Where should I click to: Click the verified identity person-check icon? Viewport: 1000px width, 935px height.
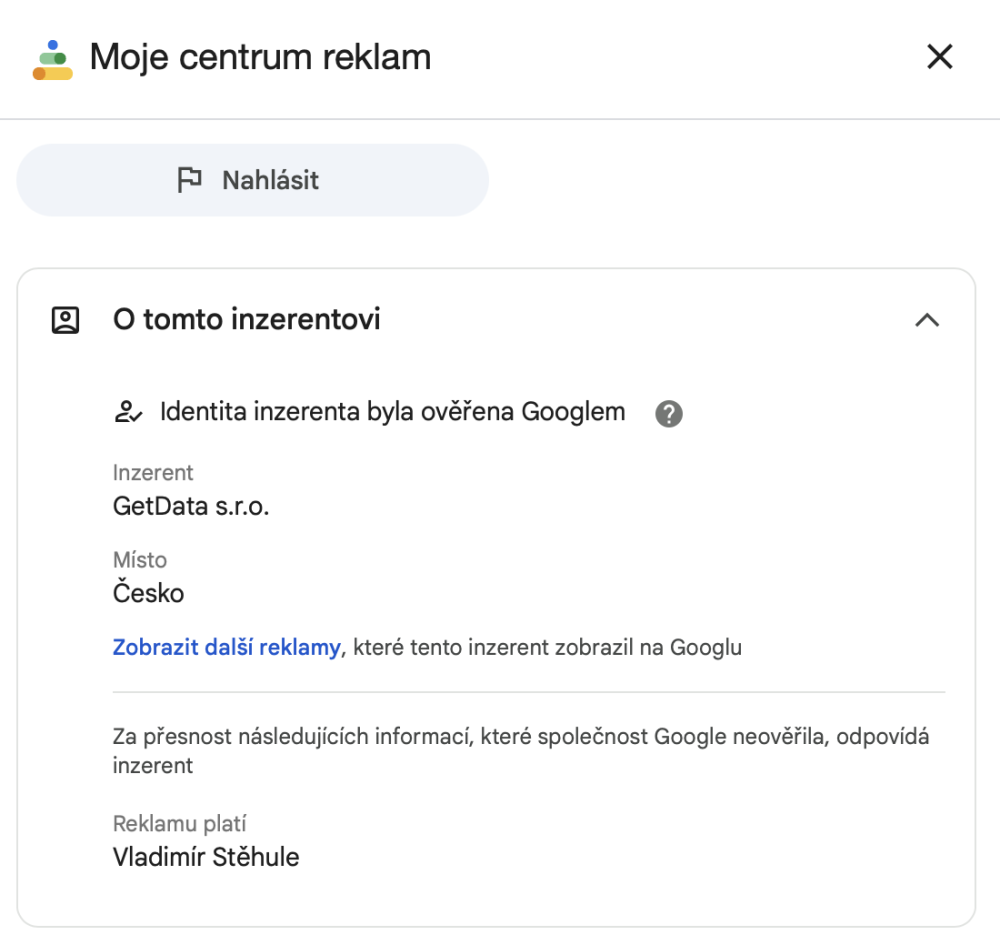click(x=129, y=412)
